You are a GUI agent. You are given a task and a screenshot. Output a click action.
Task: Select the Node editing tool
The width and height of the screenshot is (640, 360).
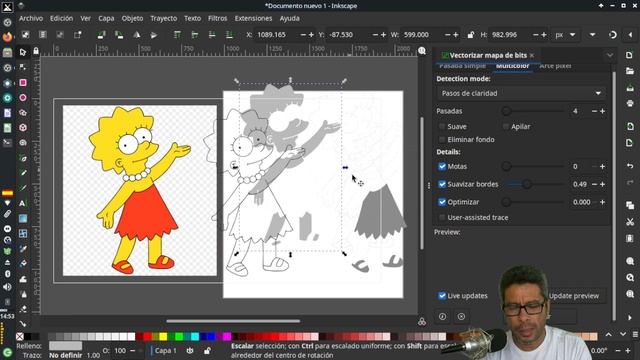(x=23, y=67)
